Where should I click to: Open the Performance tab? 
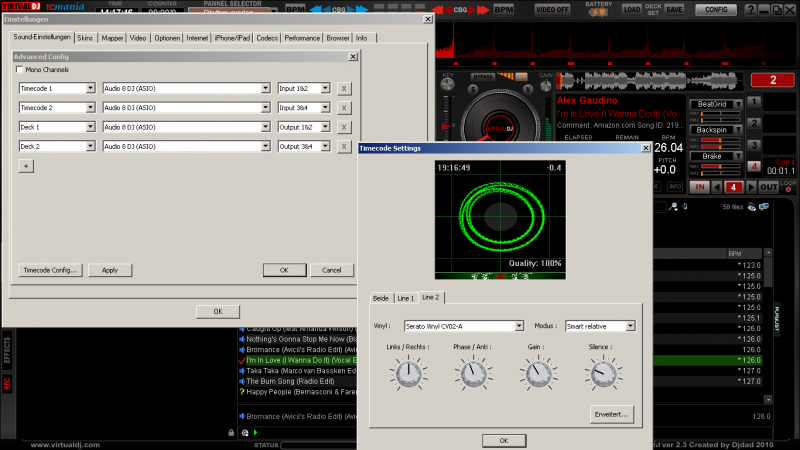click(302, 38)
